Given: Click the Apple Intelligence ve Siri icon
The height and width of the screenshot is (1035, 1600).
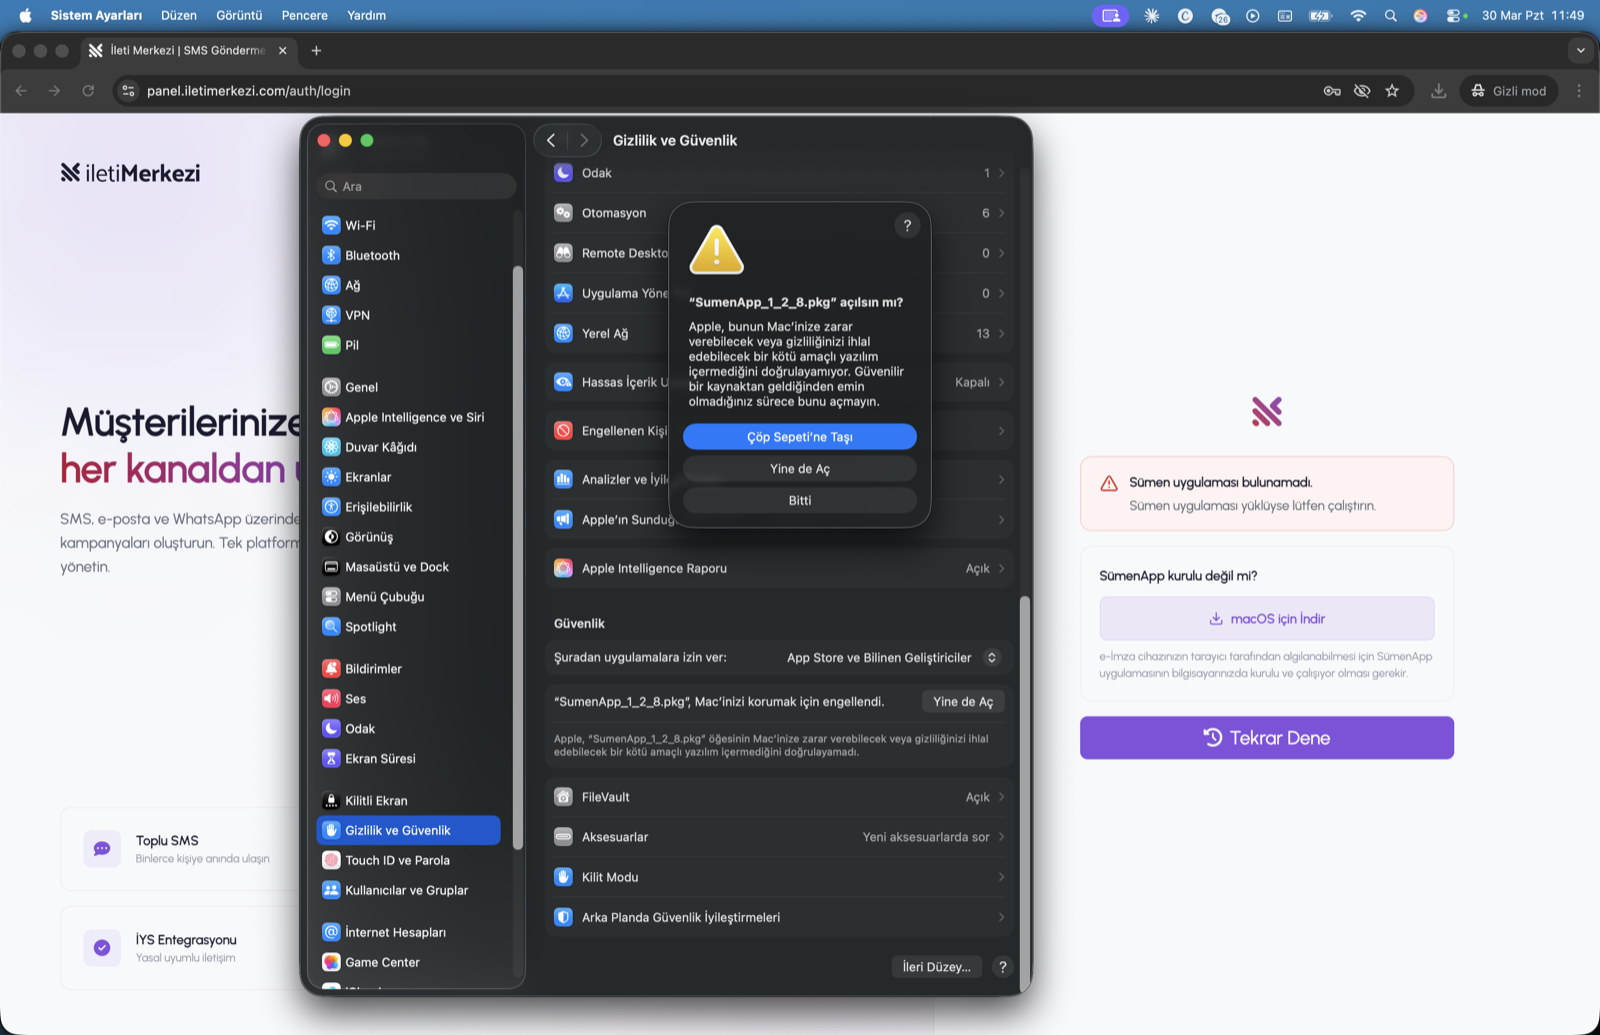Looking at the screenshot, I should click(331, 417).
